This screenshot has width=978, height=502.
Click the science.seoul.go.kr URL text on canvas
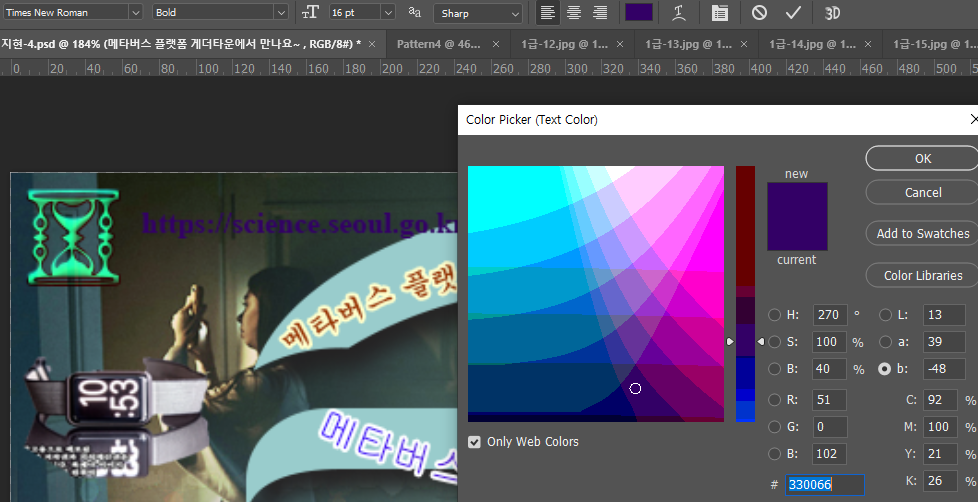point(300,223)
